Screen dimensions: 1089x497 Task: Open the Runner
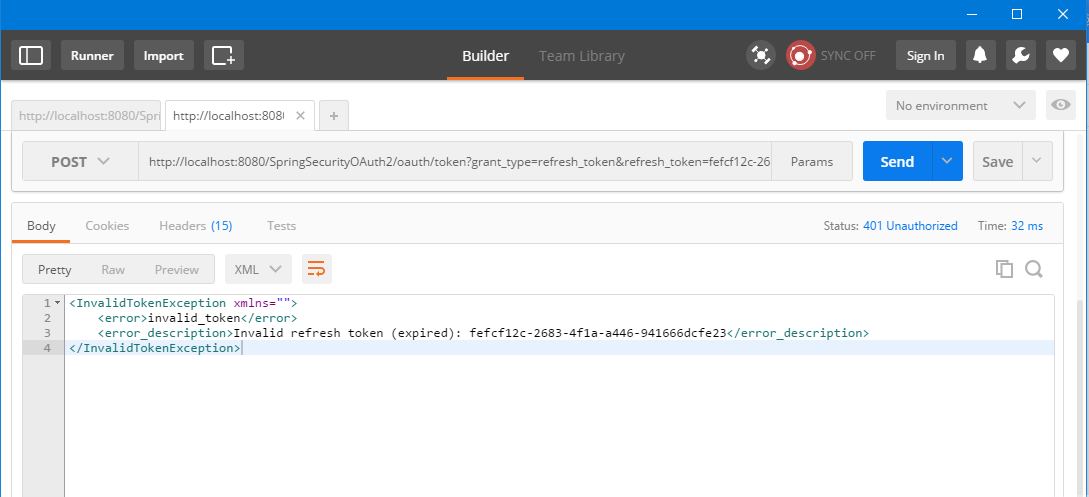(x=92, y=56)
